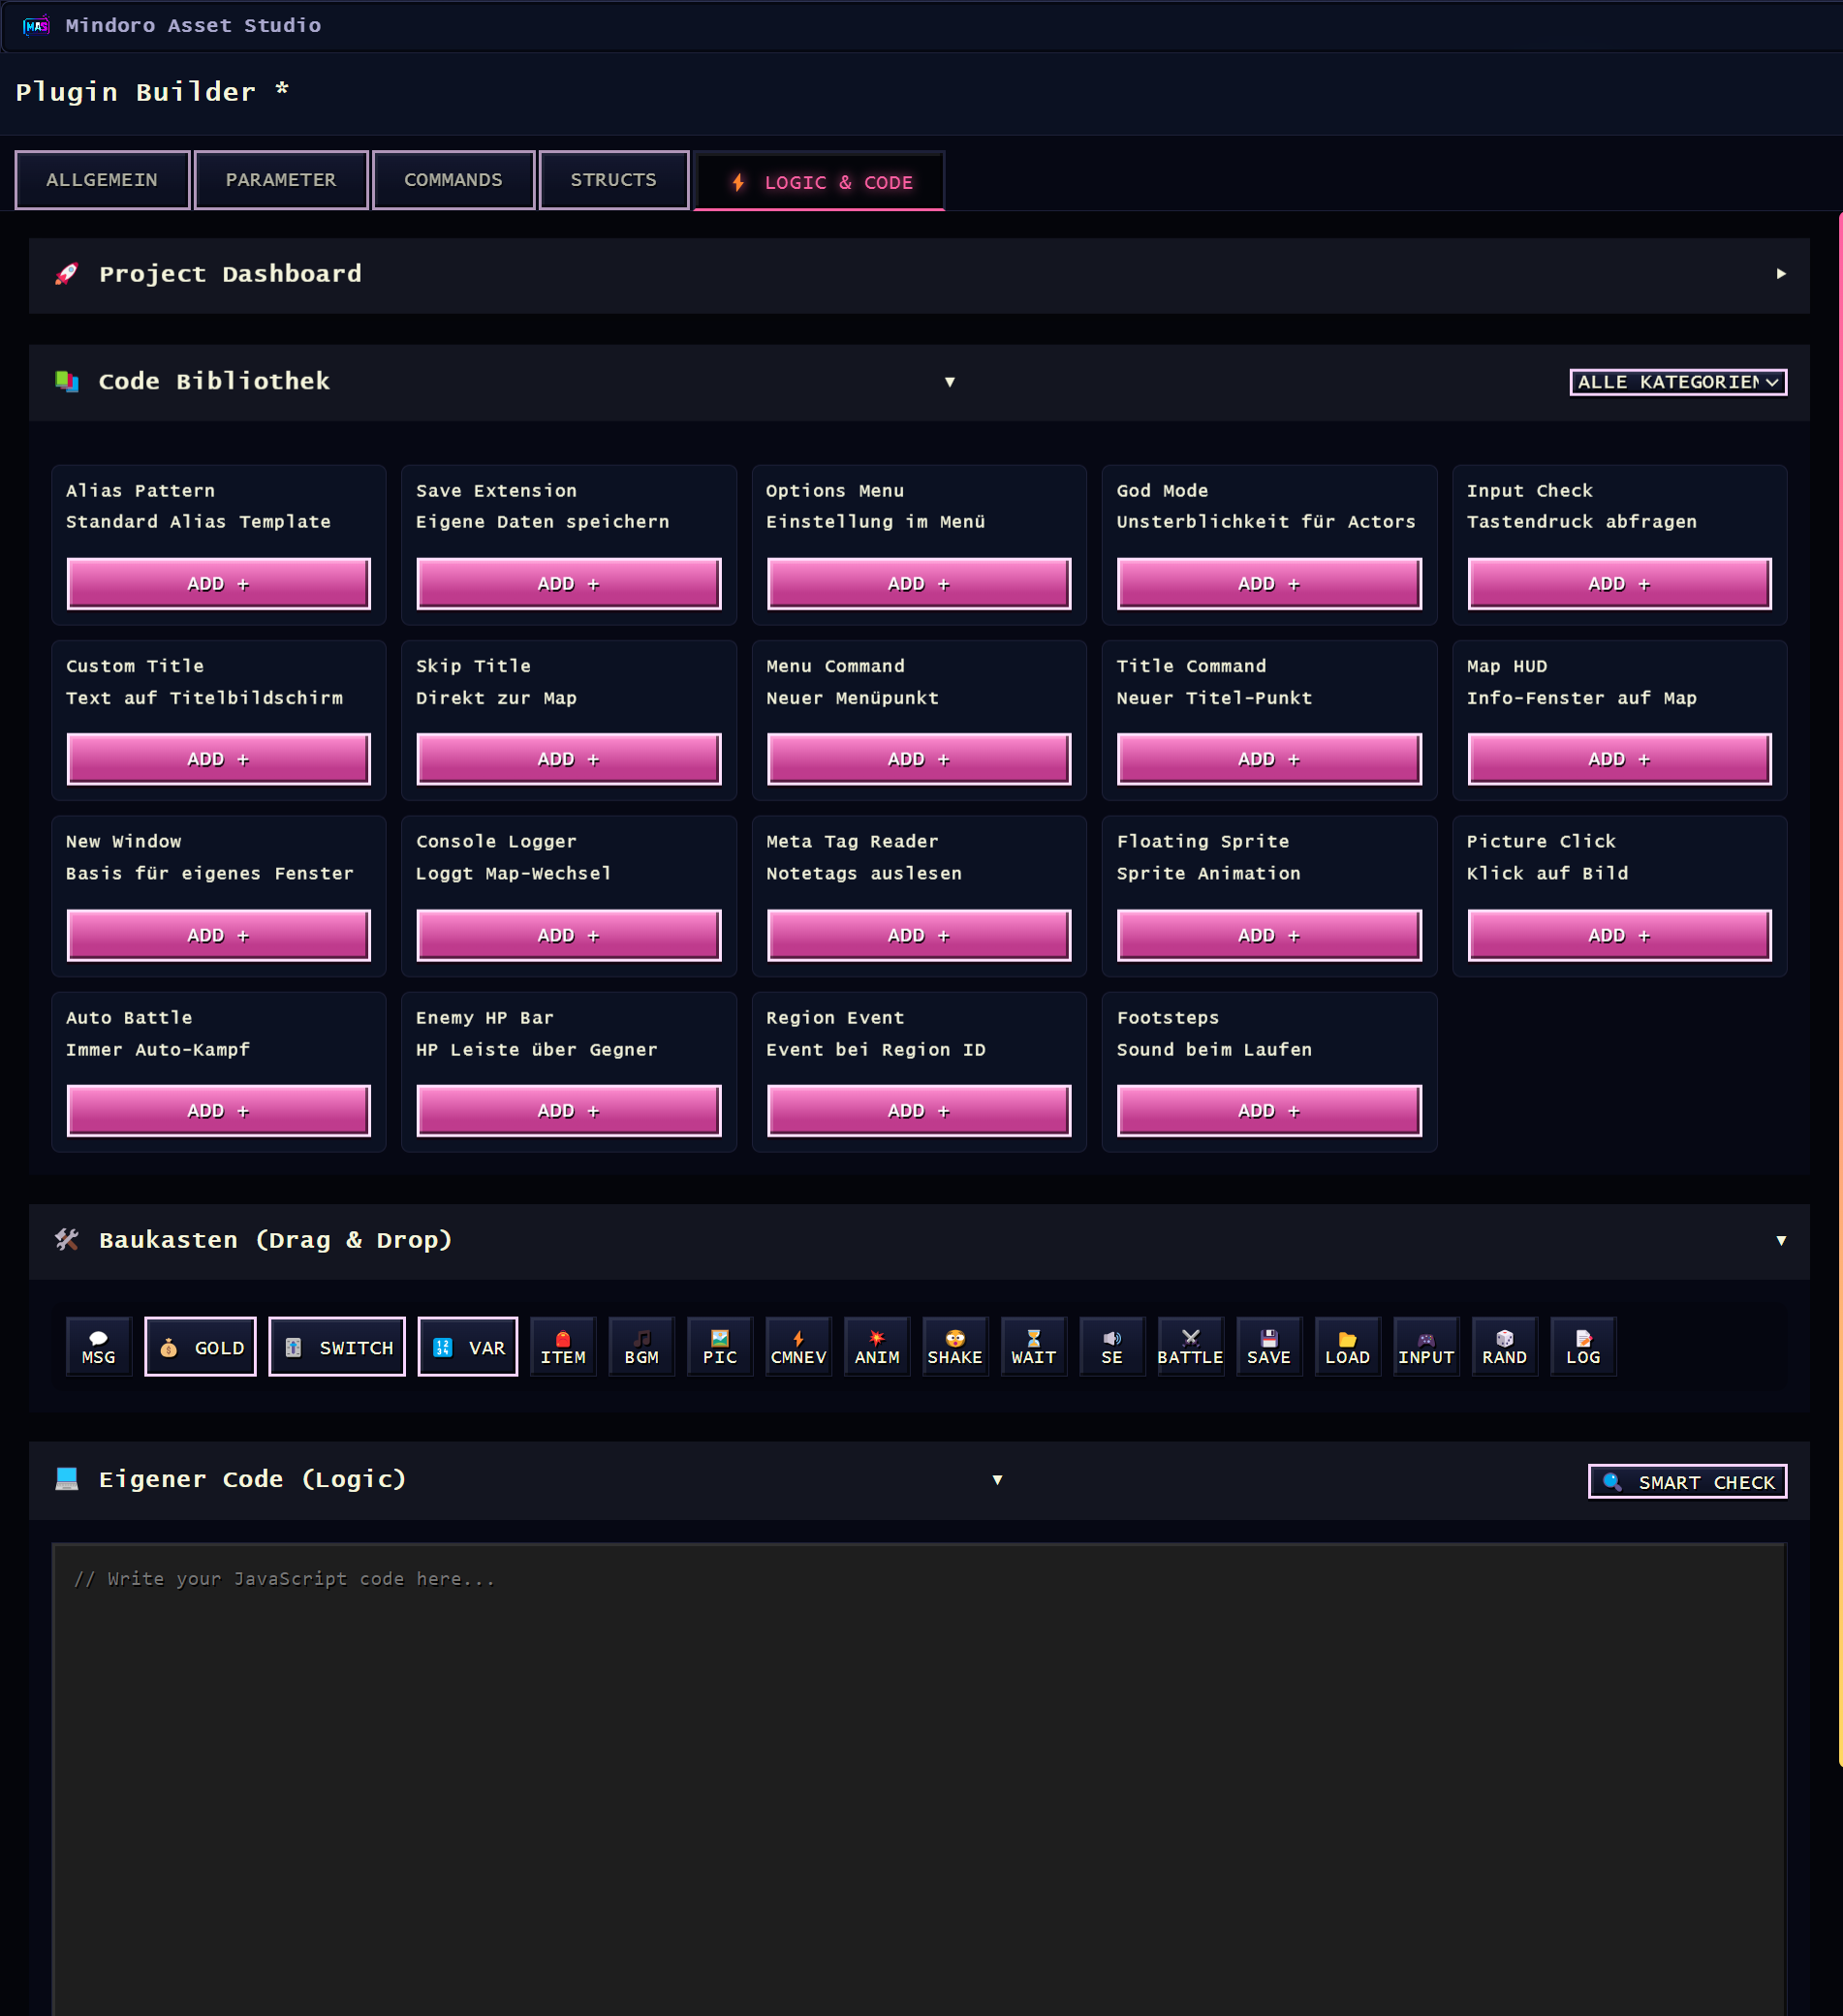
Task: Click the Mindoro Asset Studio logo icon
Action: pyautogui.click(x=36, y=25)
